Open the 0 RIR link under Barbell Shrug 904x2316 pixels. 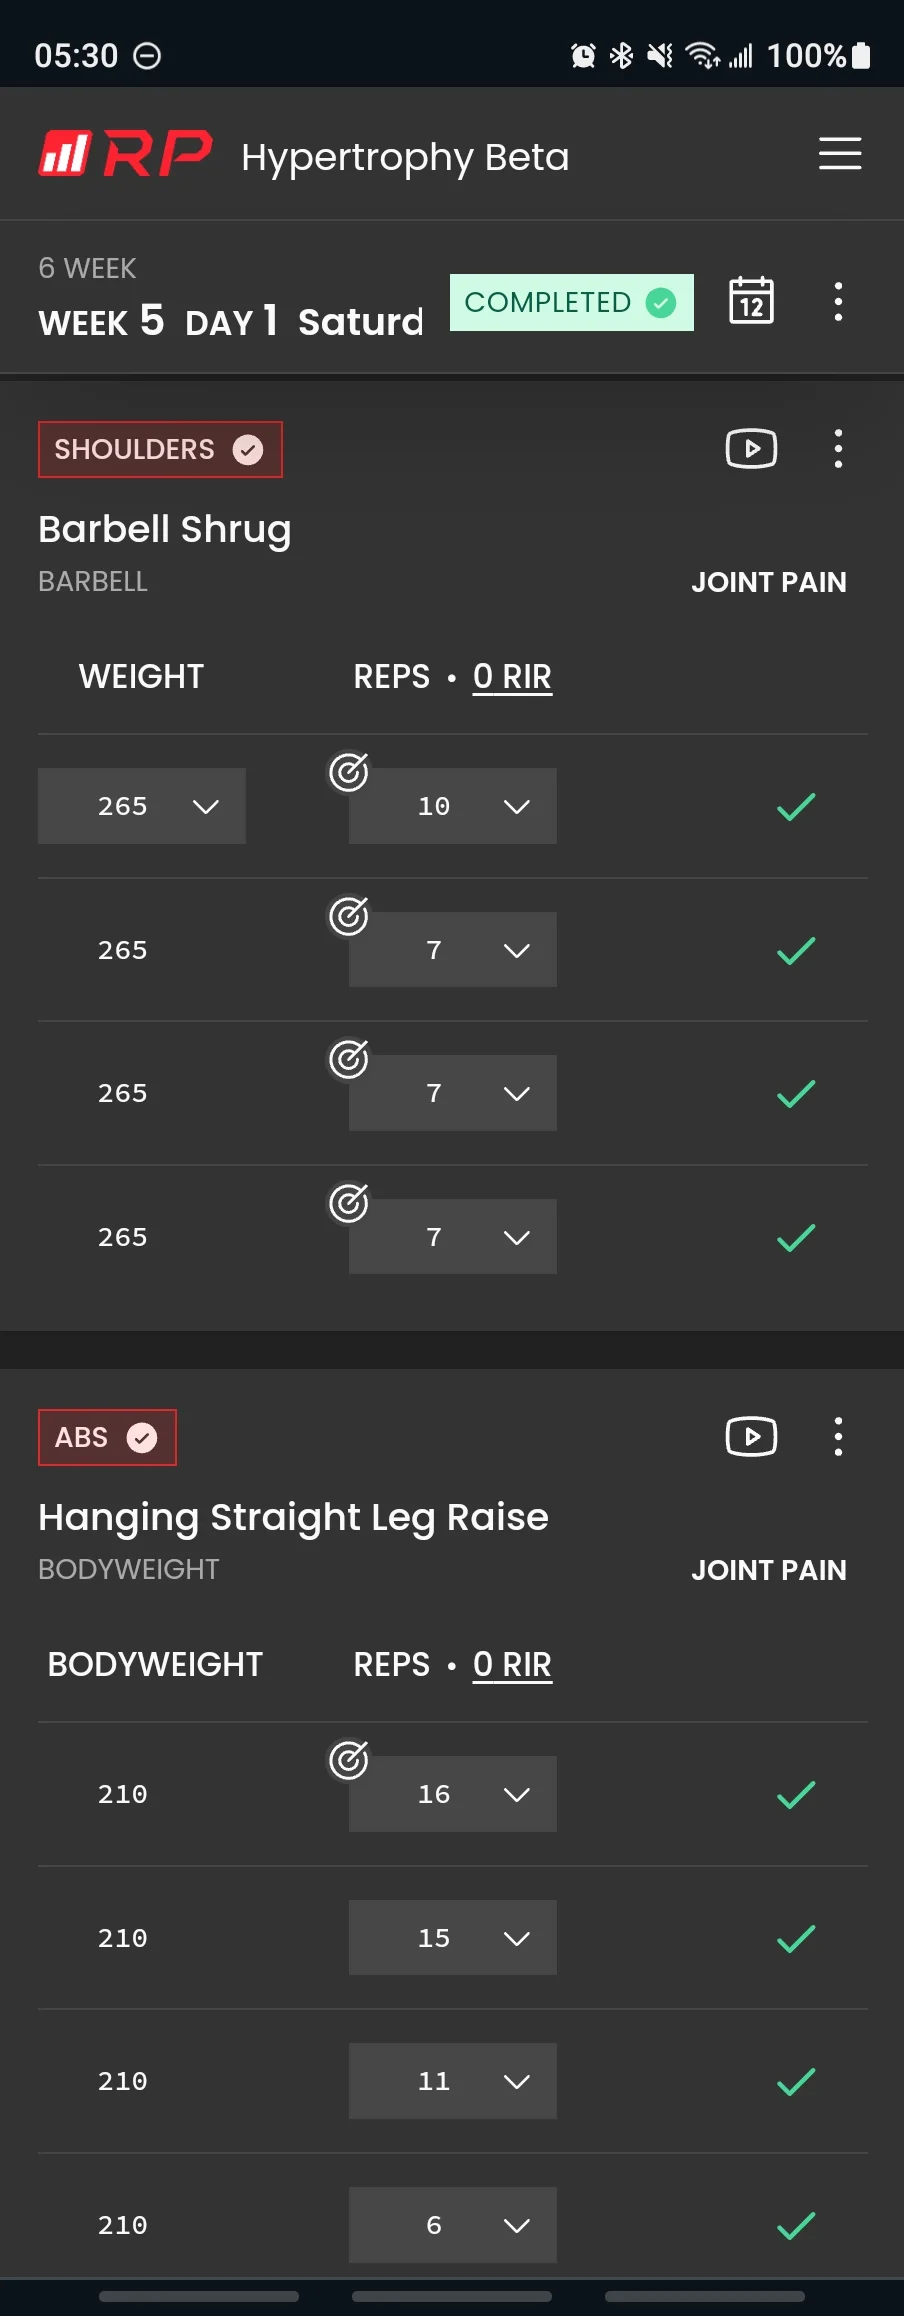(x=512, y=677)
